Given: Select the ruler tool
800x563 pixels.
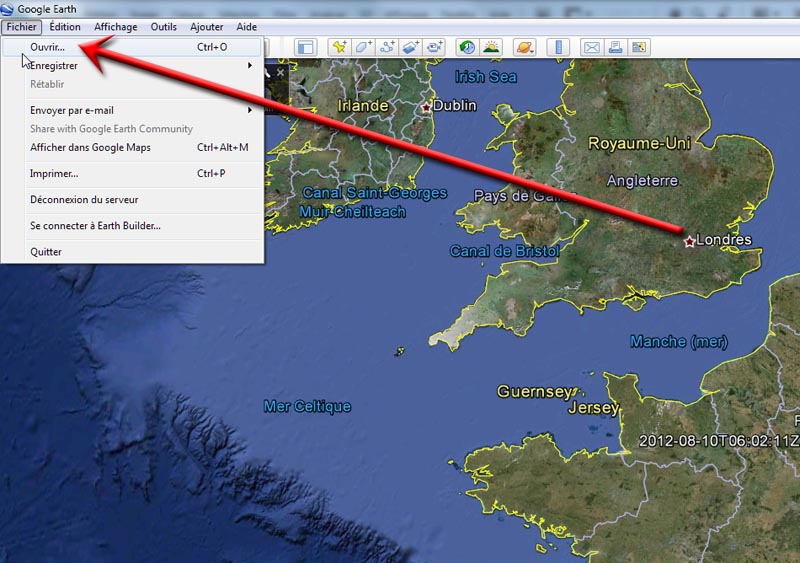Looking at the screenshot, I should [558, 47].
